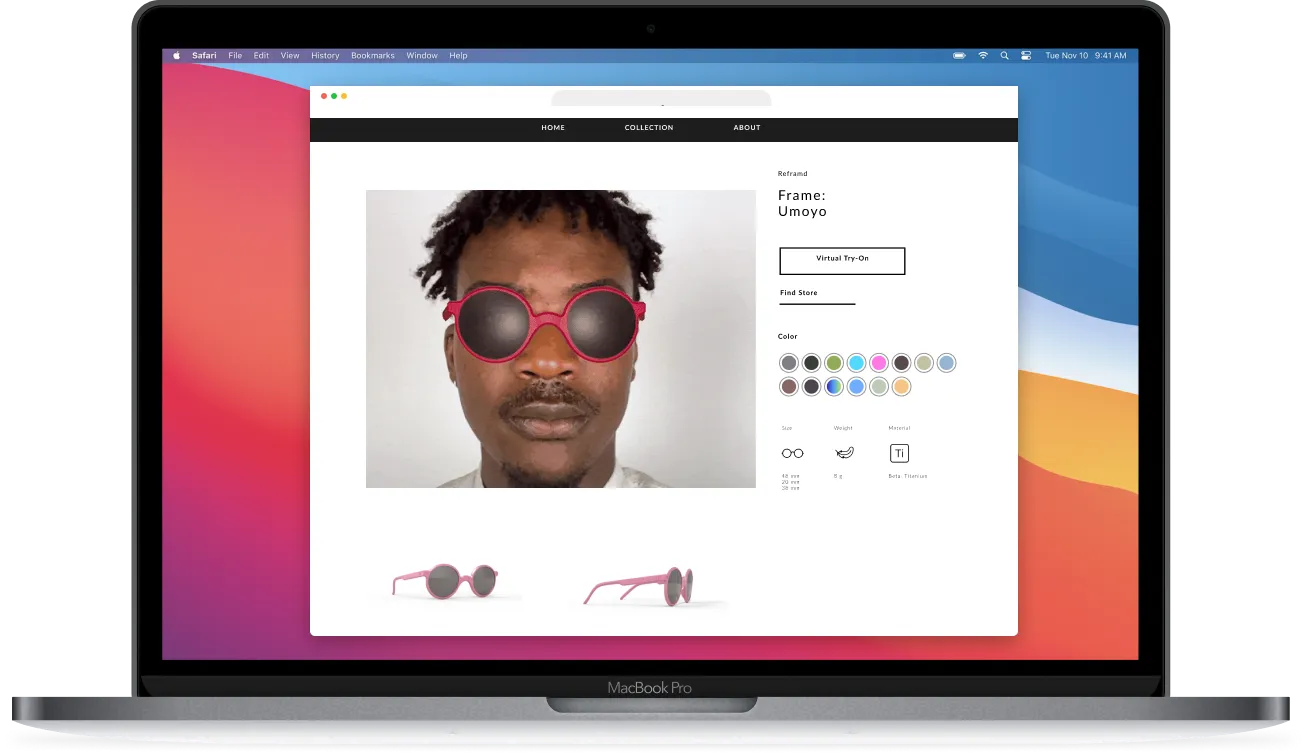Click the battery status icon
This screenshot has height=754, width=1305.
pyautogui.click(x=959, y=56)
